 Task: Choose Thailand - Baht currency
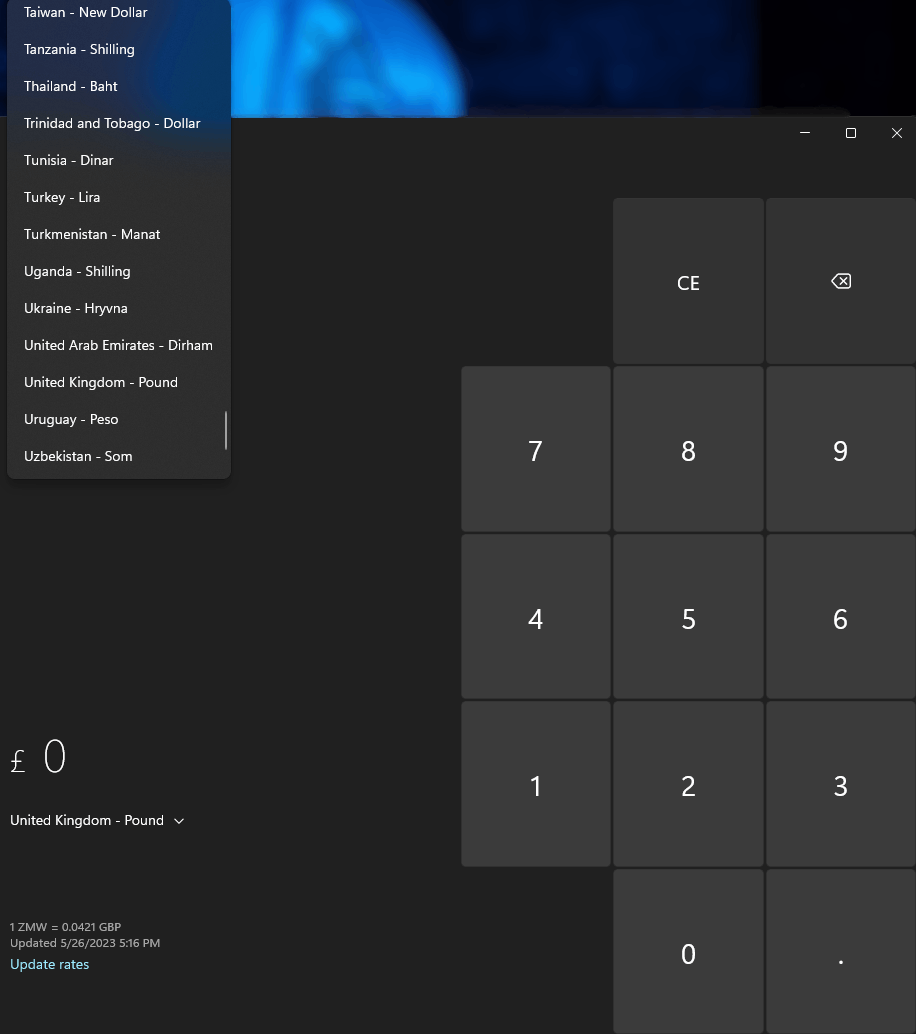coord(119,86)
